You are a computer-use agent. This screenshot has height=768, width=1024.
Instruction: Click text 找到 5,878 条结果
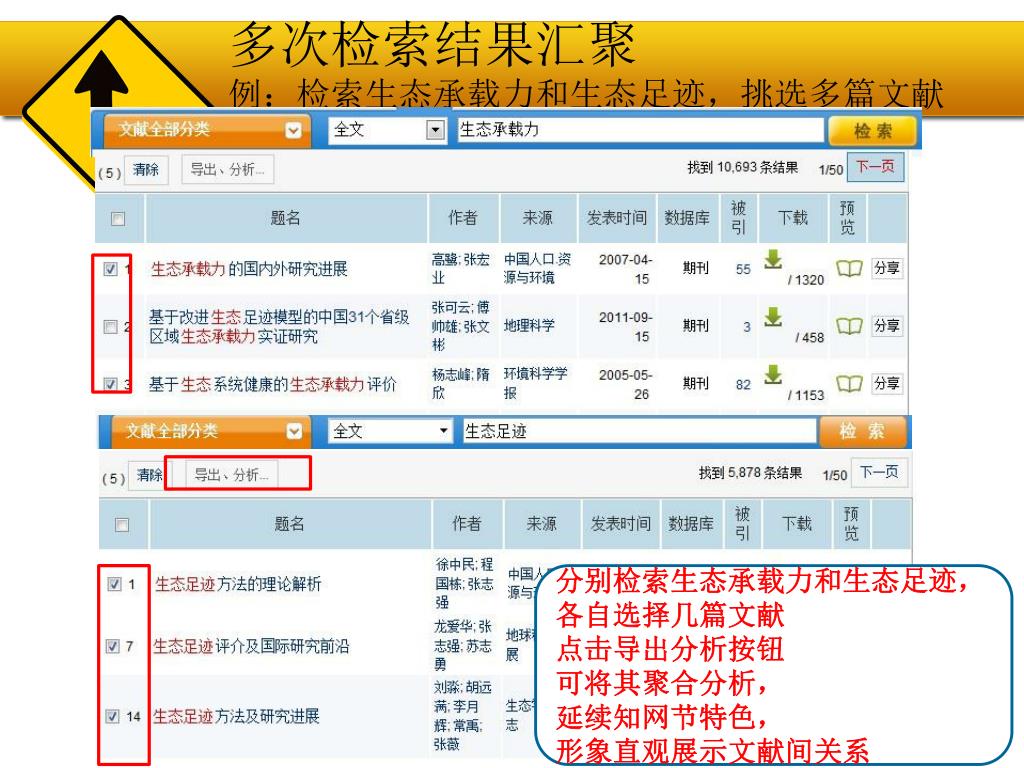[x=750, y=473]
